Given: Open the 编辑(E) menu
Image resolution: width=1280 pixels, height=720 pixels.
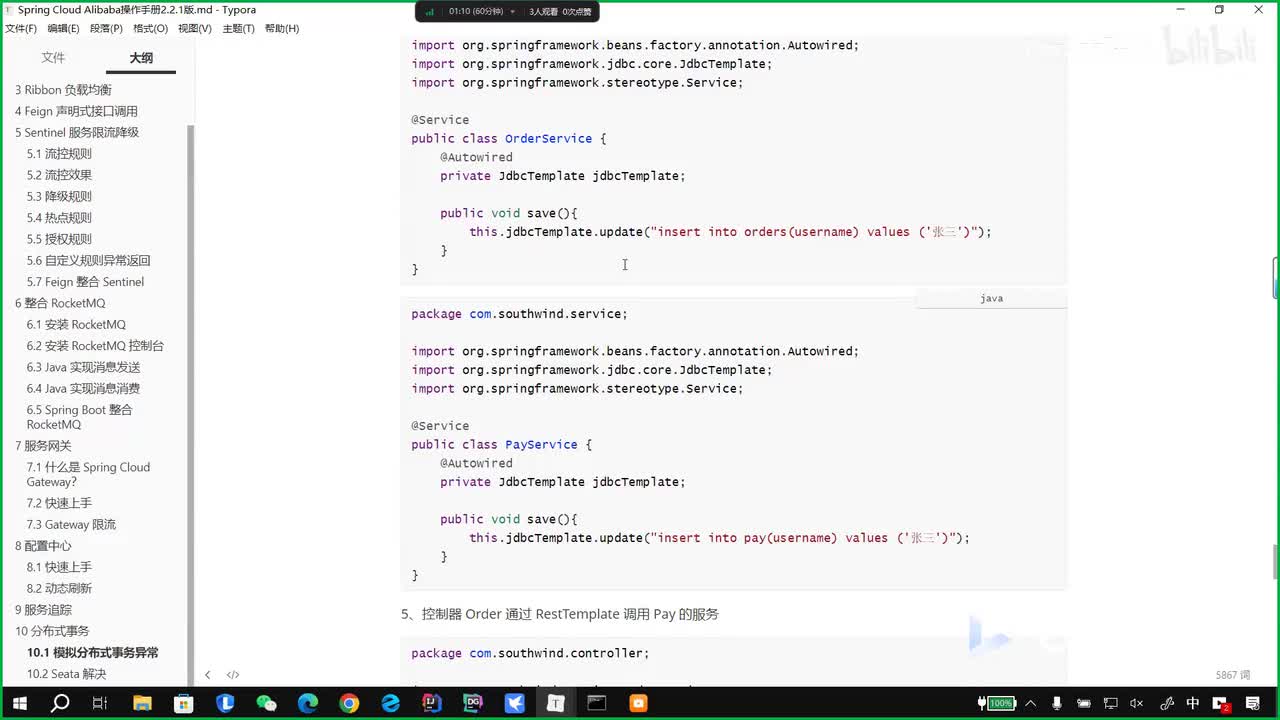Looking at the screenshot, I should 64,29.
